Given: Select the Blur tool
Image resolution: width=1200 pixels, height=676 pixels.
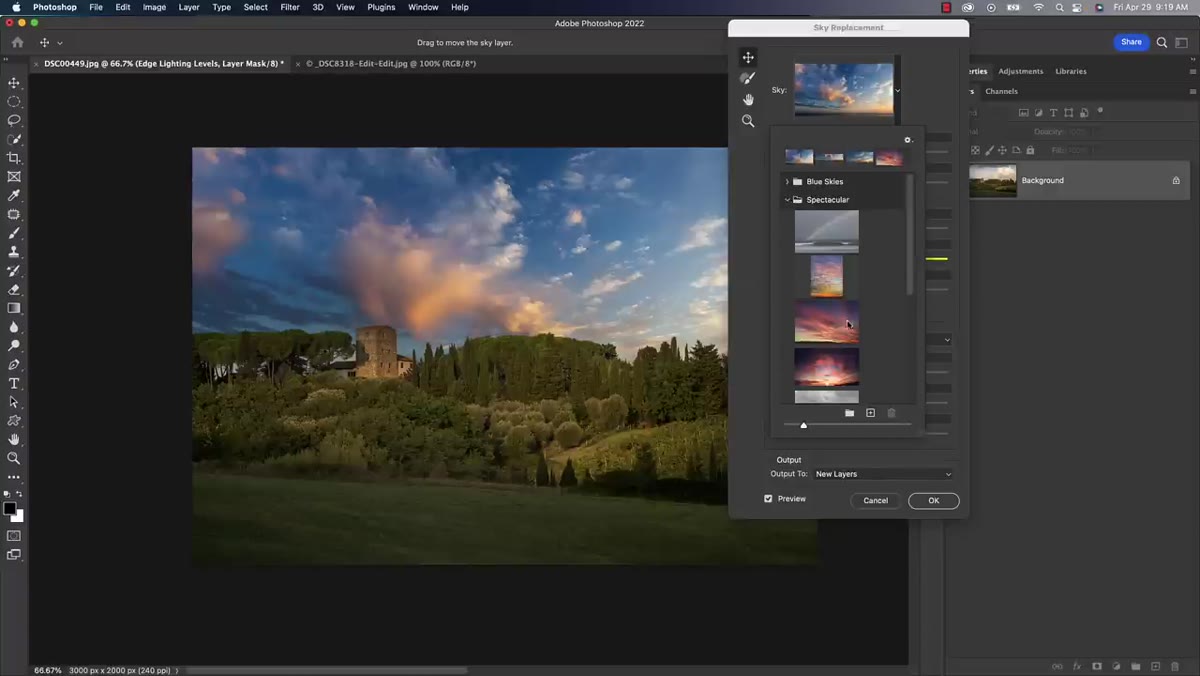Looking at the screenshot, I should (x=14, y=327).
